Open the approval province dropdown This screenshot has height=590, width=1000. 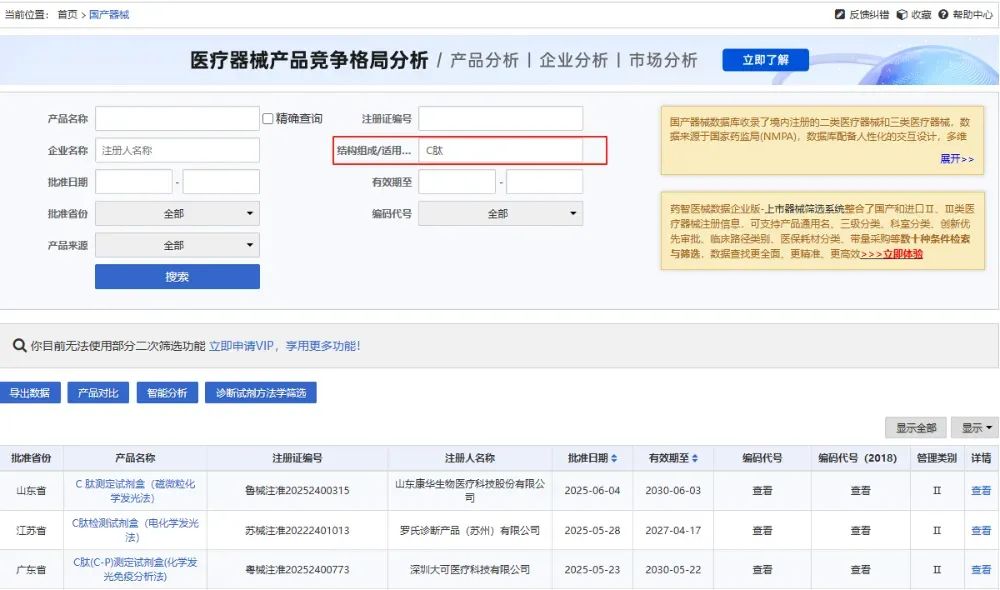(177, 213)
